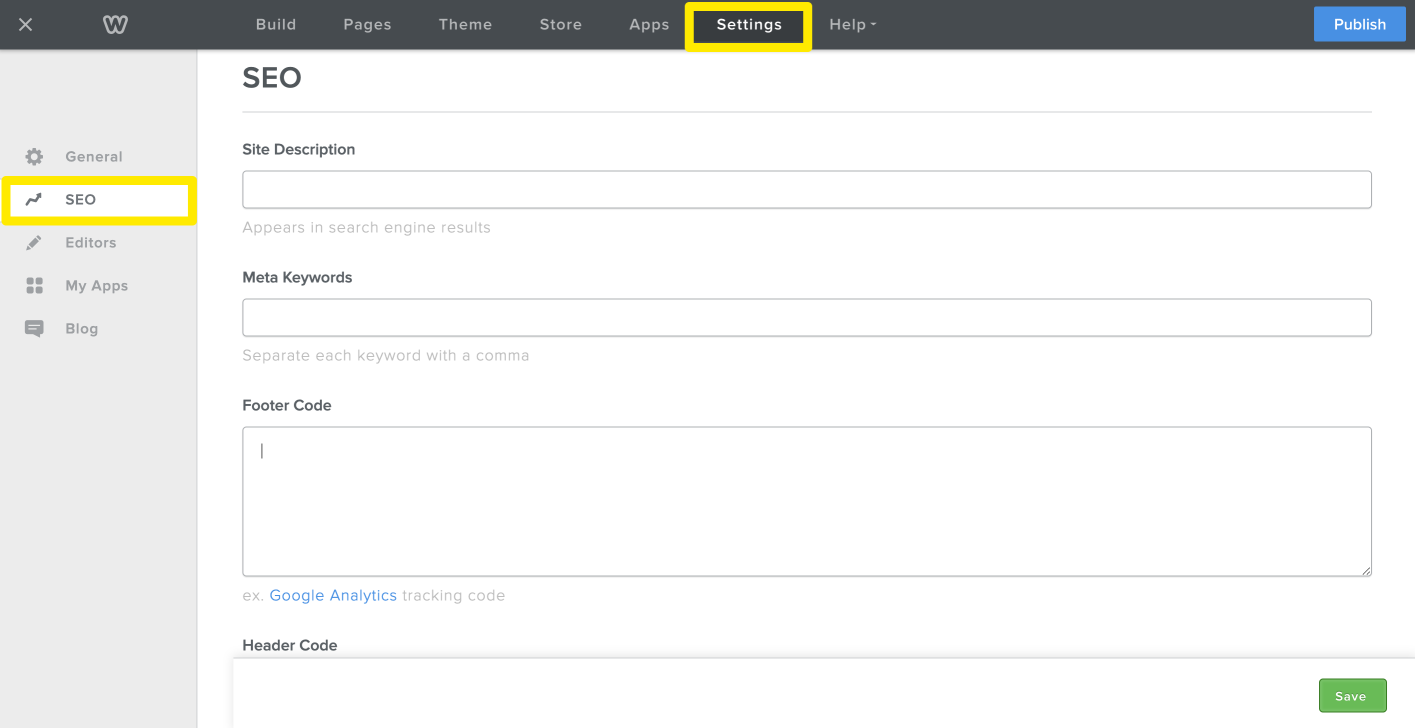
Task: Go to the Theme tab
Action: (x=465, y=25)
